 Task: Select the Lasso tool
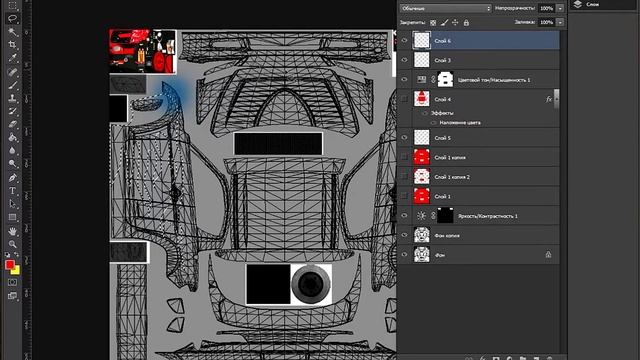tap(12, 18)
